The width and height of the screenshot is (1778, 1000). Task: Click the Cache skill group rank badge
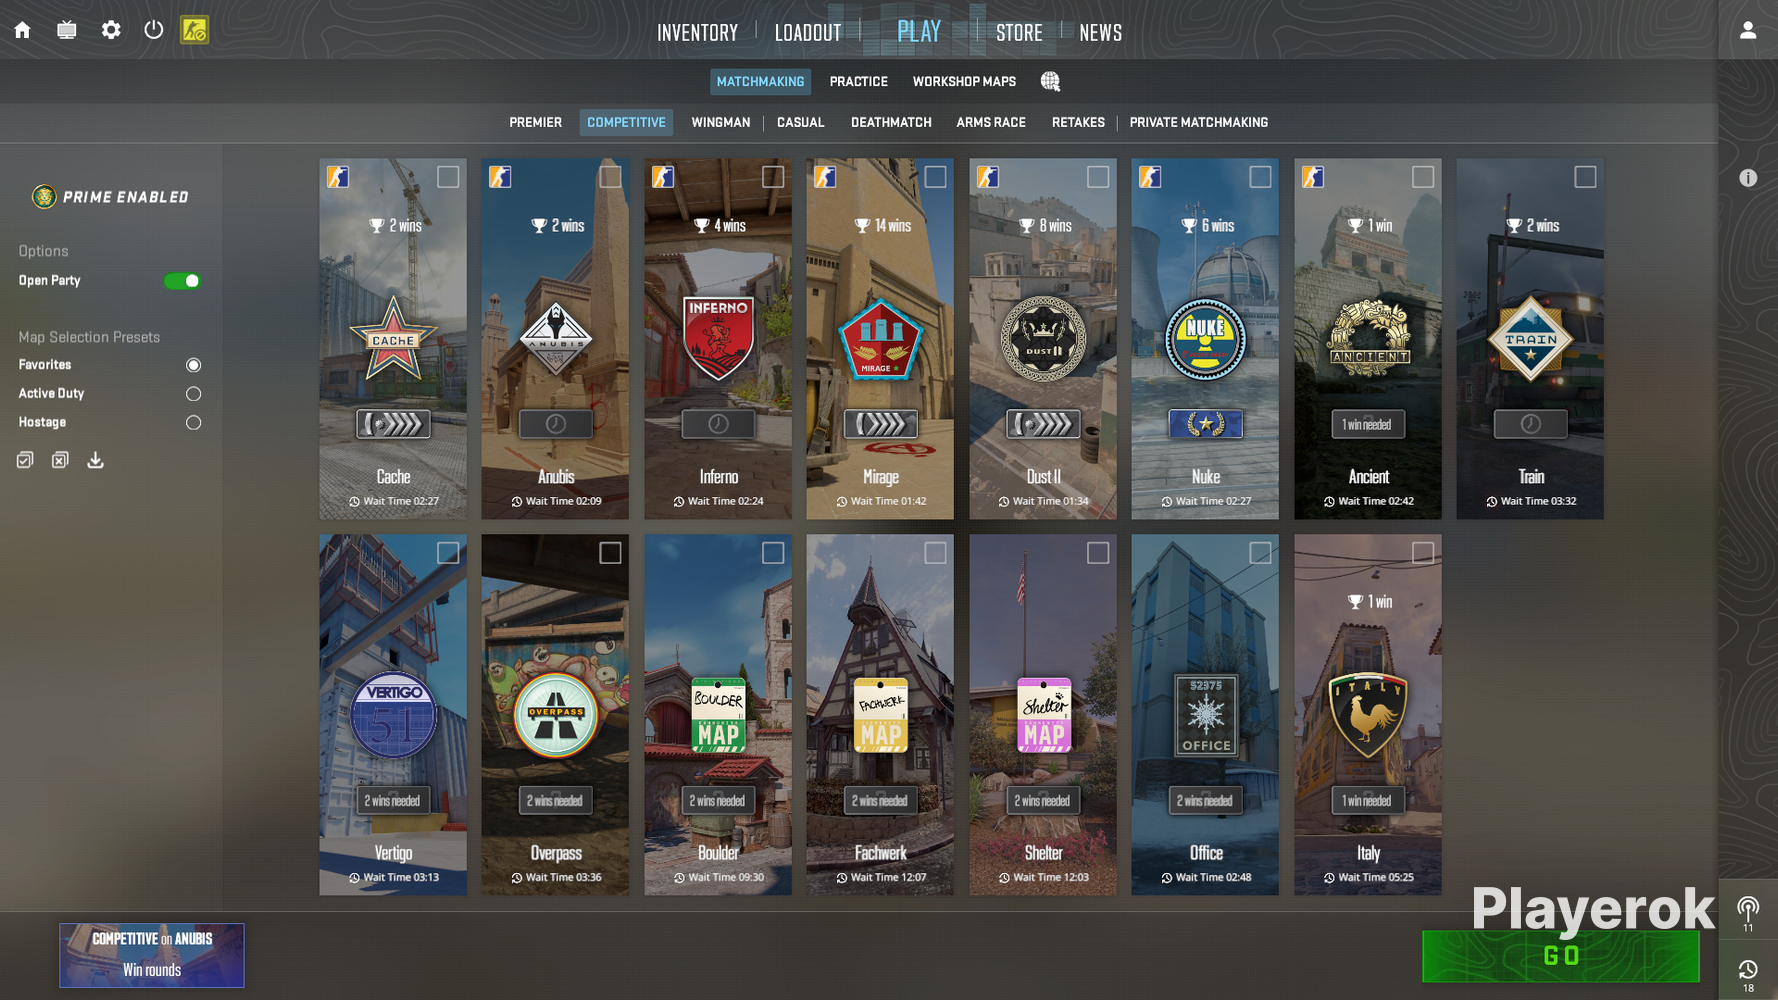[x=393, y=424]
